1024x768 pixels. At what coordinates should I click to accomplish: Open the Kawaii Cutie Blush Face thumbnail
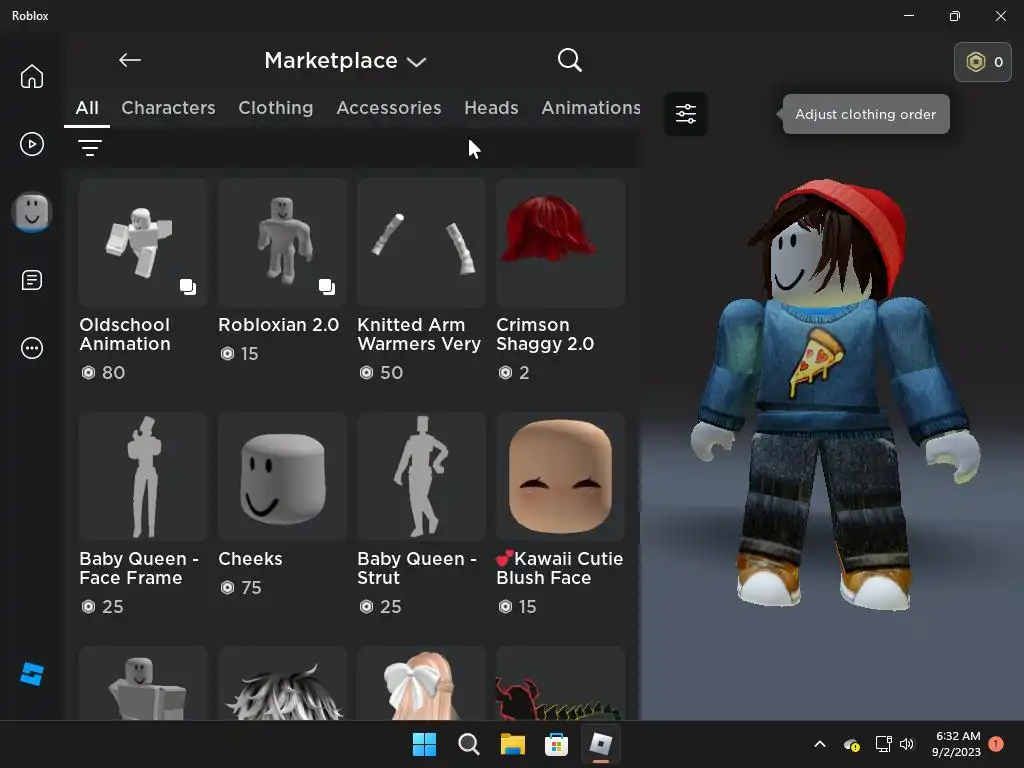[560, 476]
